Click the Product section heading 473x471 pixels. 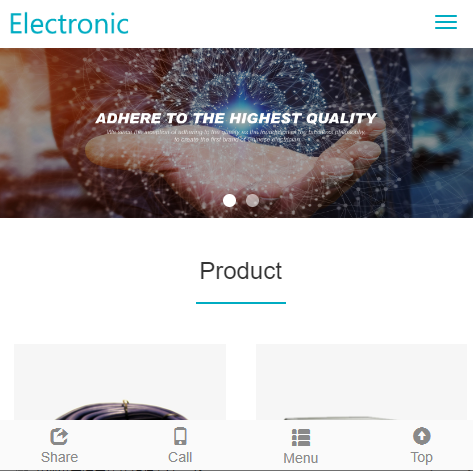click(x=241, y=271)
